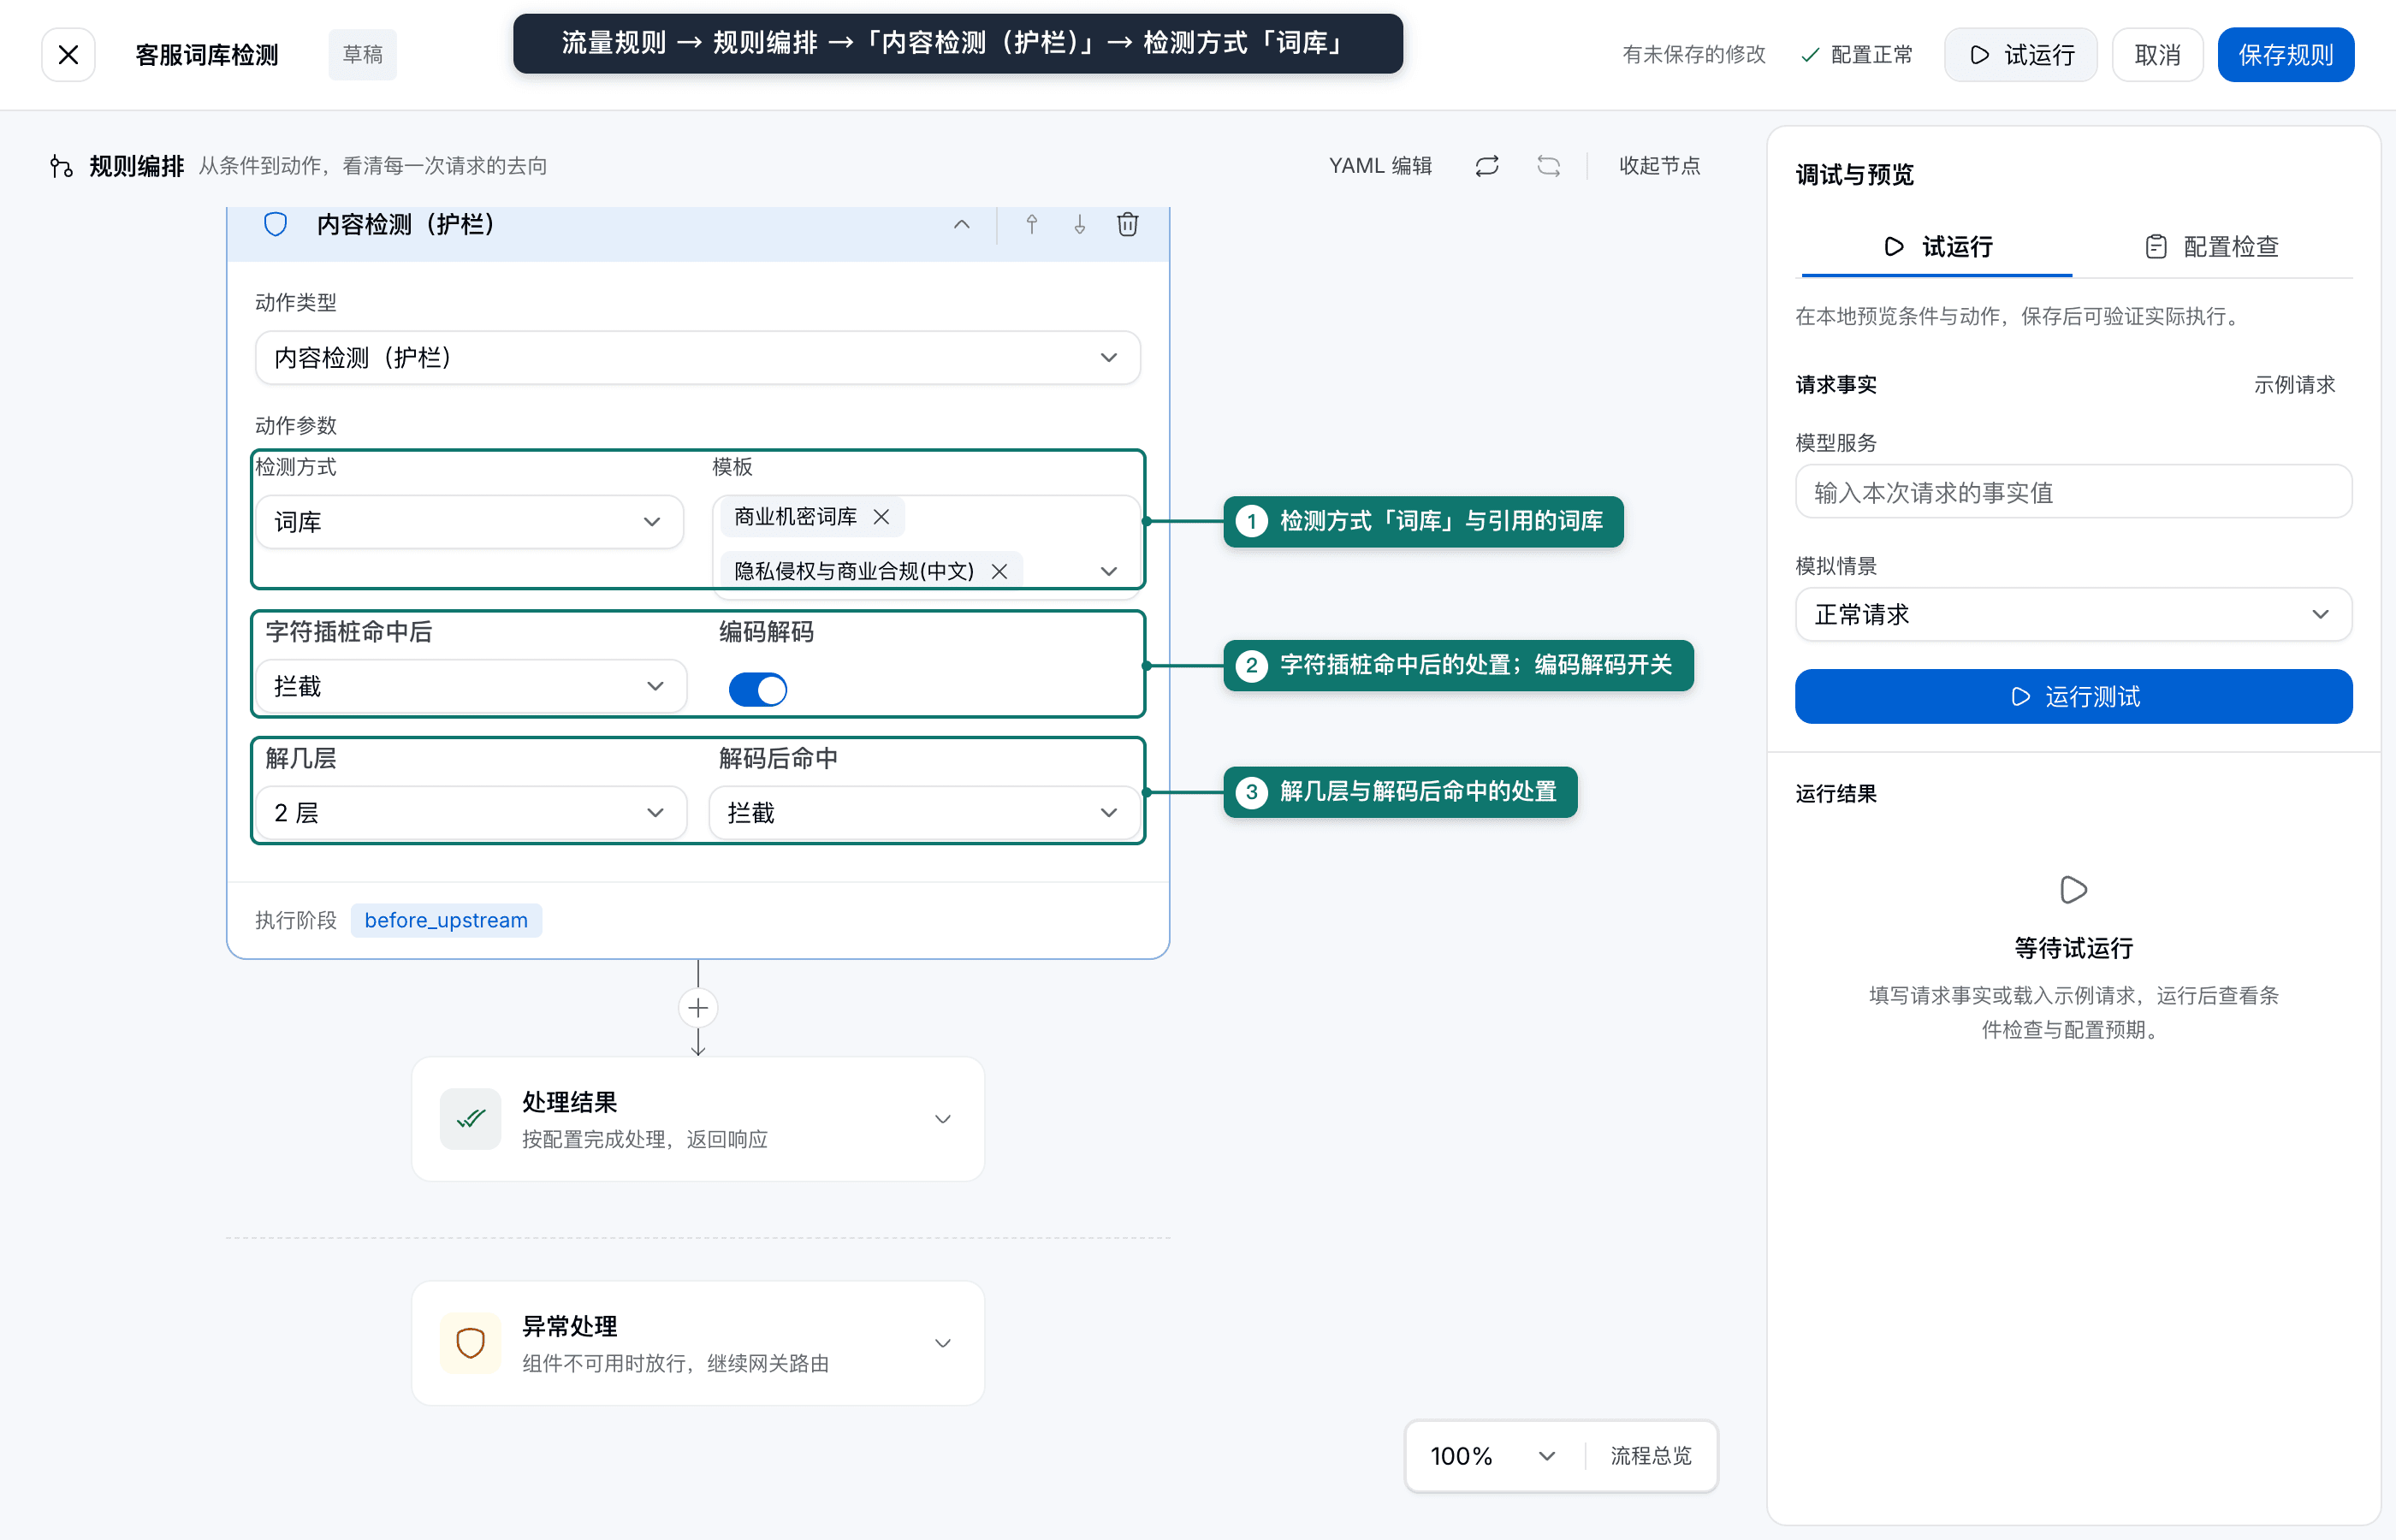Click the 规则编排 branch icon
The image size is (2396, 1540).
pos(61,166)
